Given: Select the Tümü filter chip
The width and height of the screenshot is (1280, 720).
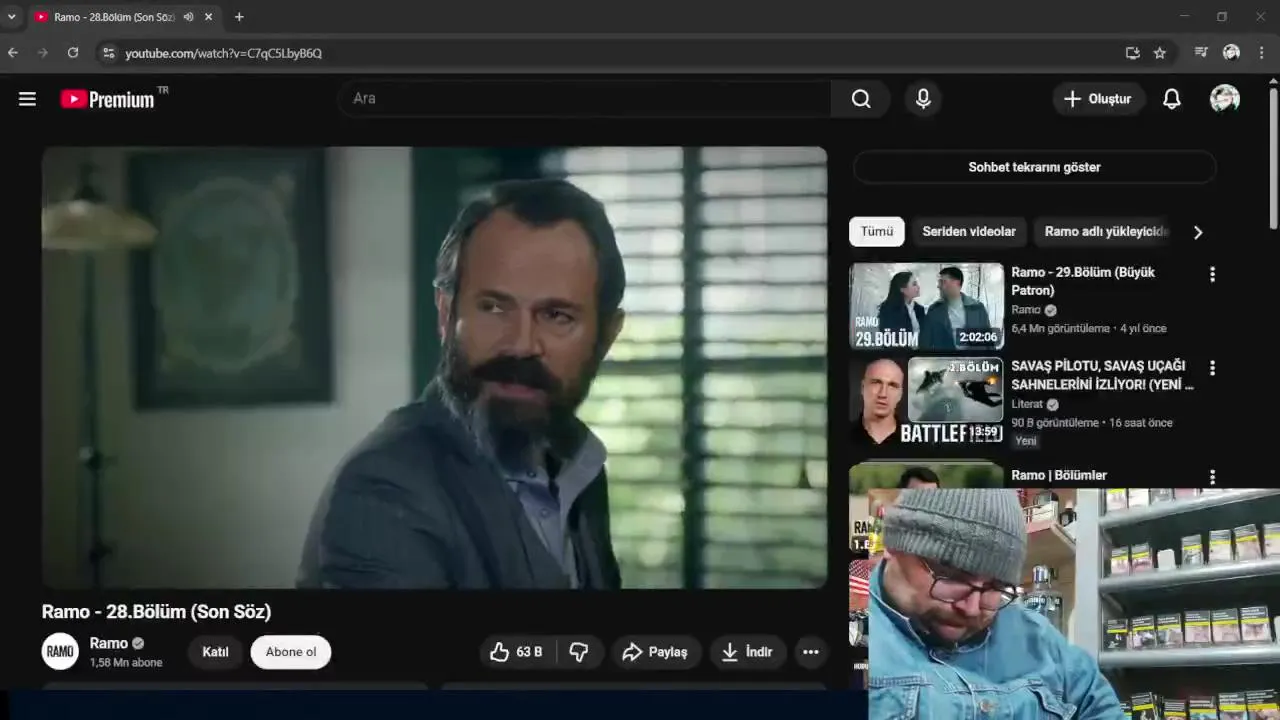Looking at the screenshot, I should pos(877,232).
